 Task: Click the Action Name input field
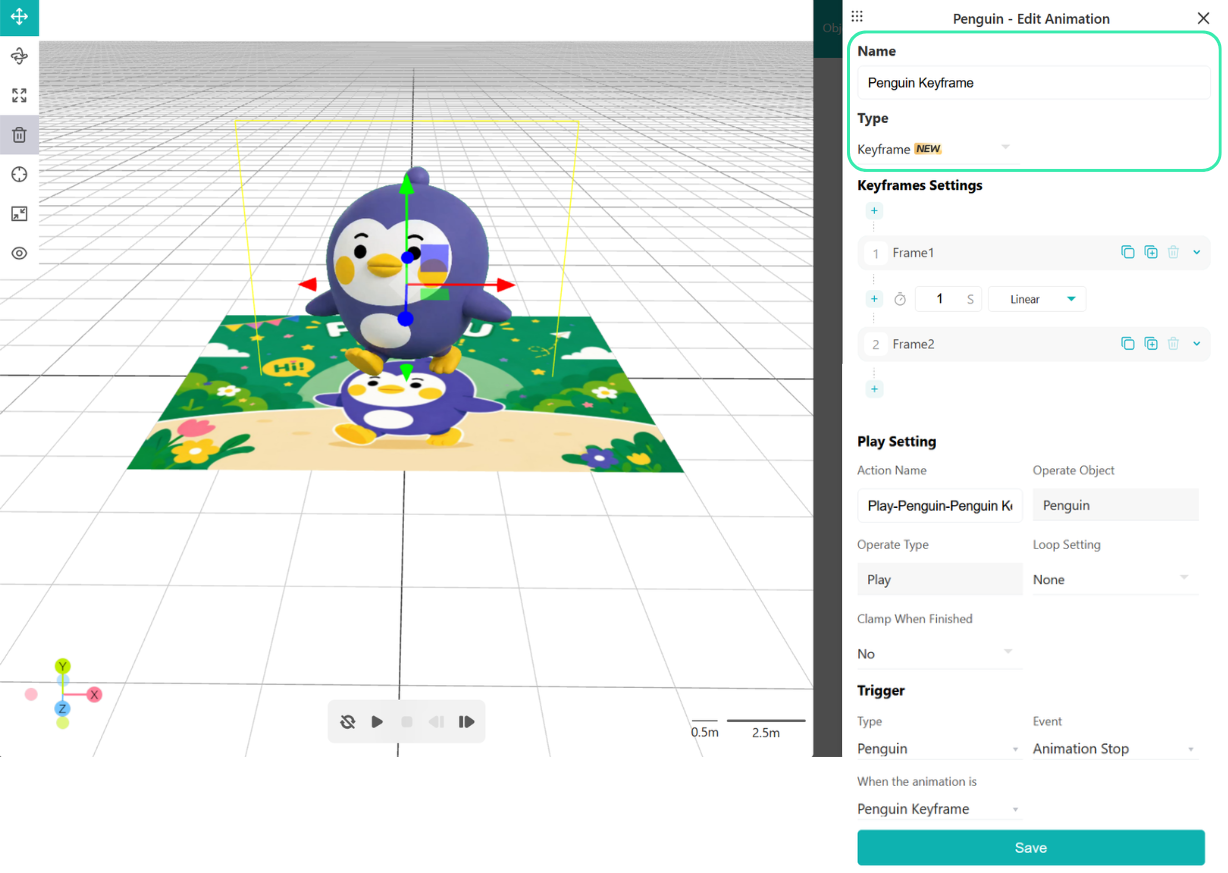940,505
